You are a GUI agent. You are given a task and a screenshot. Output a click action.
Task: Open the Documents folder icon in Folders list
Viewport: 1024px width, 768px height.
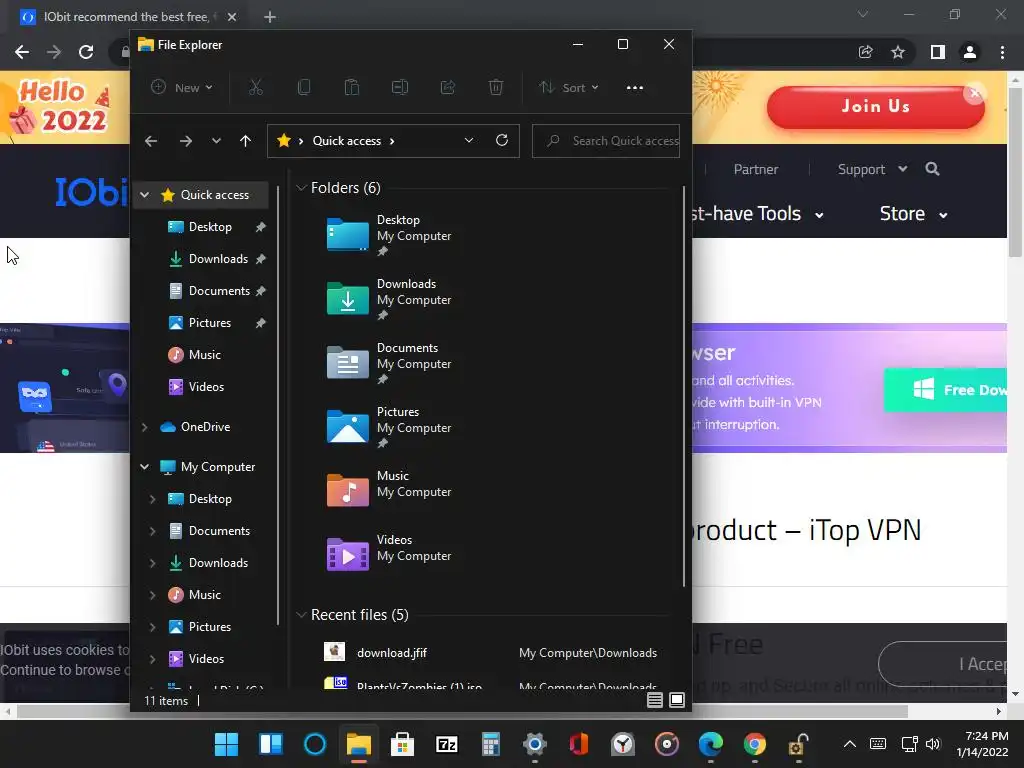(x=347, y=363)
